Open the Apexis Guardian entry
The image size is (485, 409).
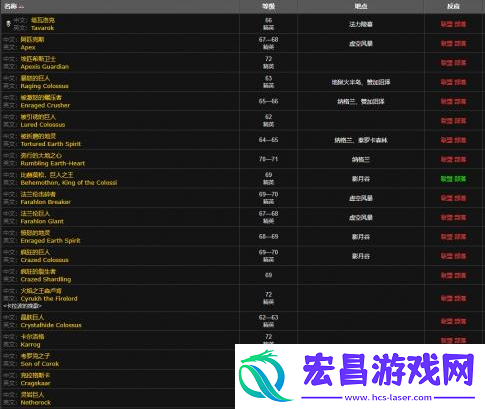pos(45,67)
